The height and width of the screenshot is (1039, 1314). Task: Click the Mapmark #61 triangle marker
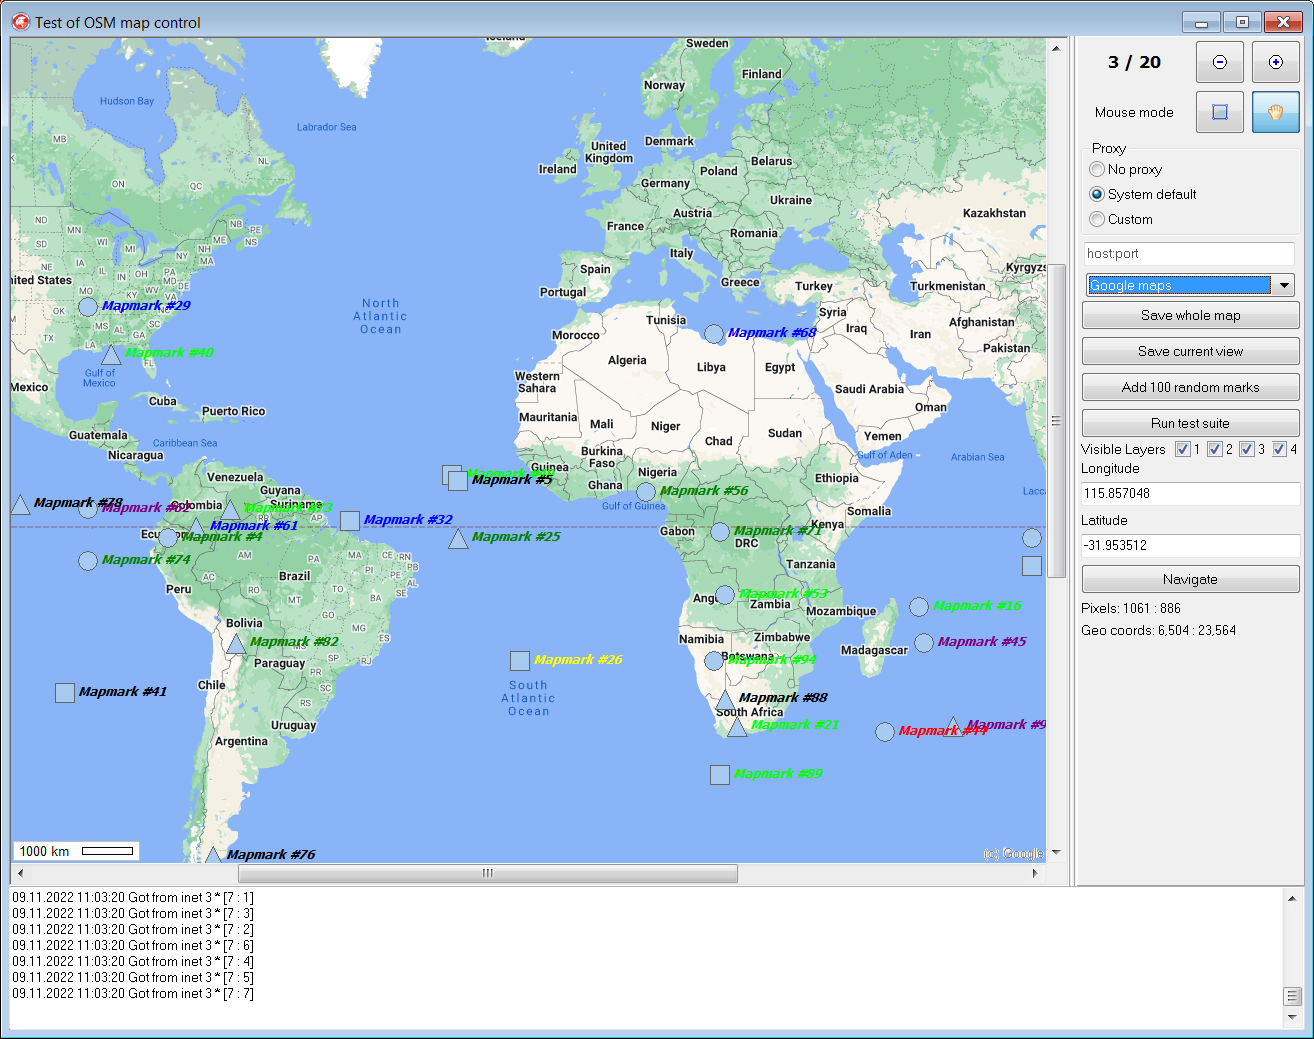point(196,527)
